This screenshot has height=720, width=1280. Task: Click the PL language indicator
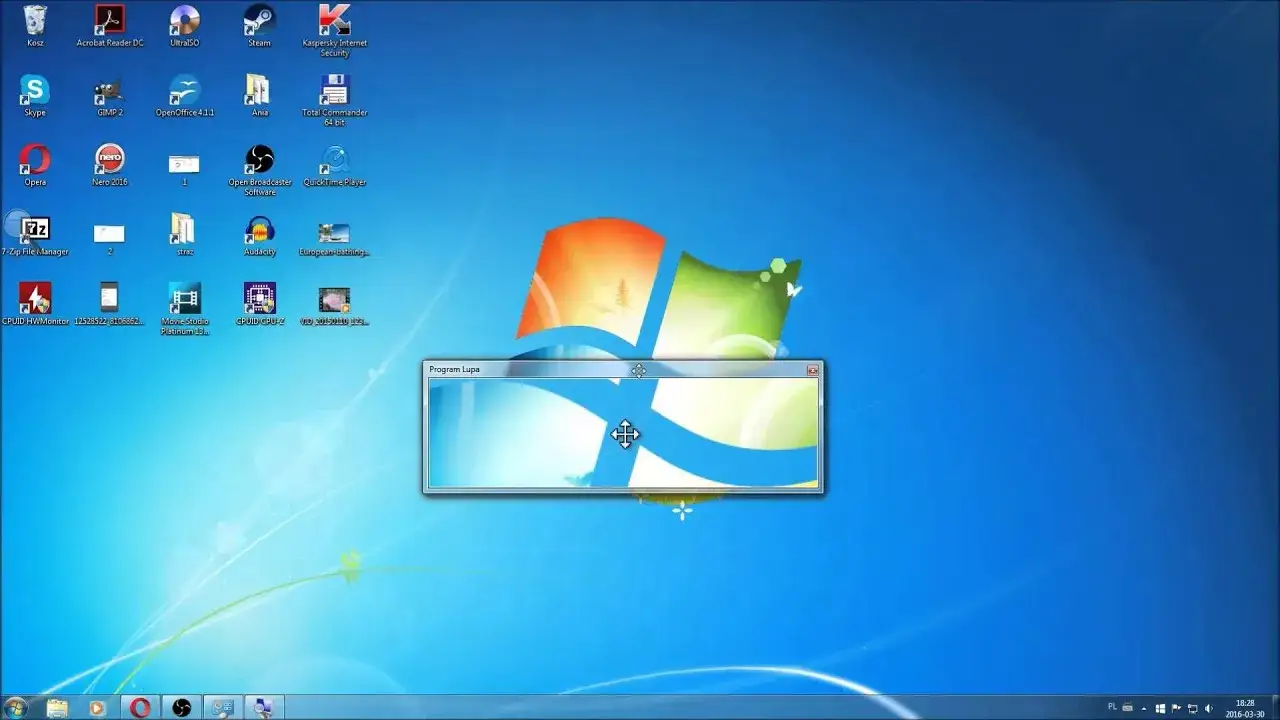coord(1112,707)
